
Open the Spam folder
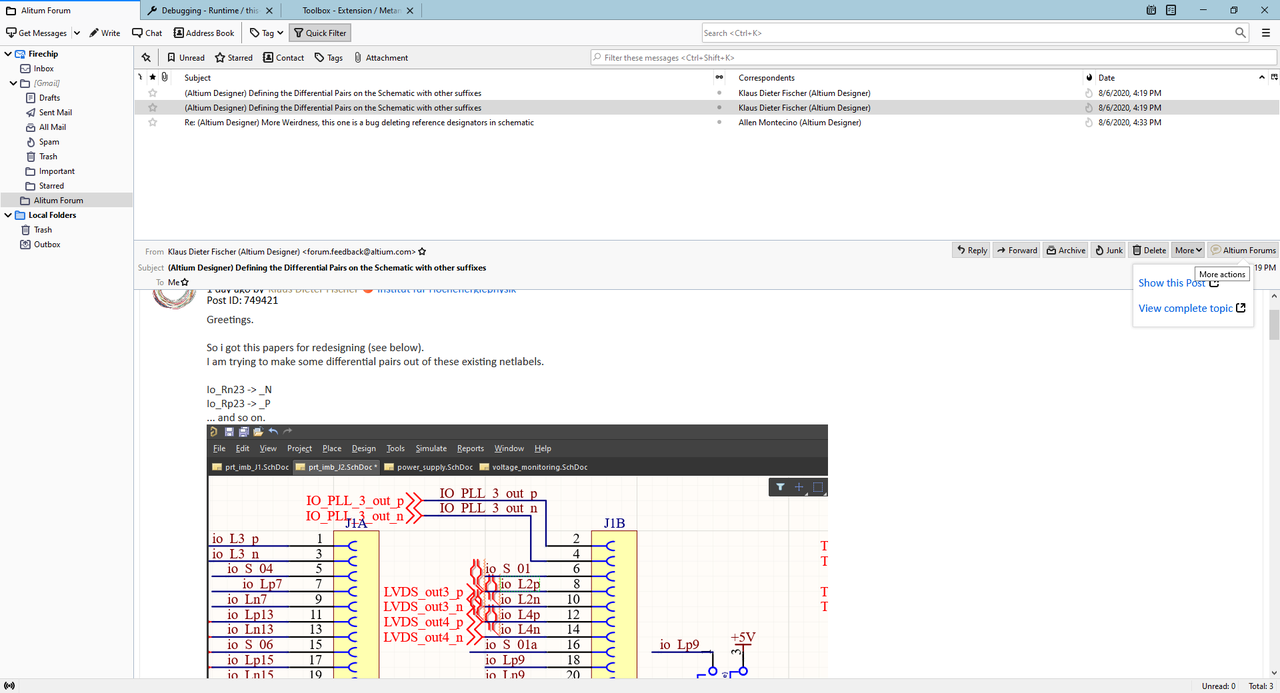click(x=49, y=142)
